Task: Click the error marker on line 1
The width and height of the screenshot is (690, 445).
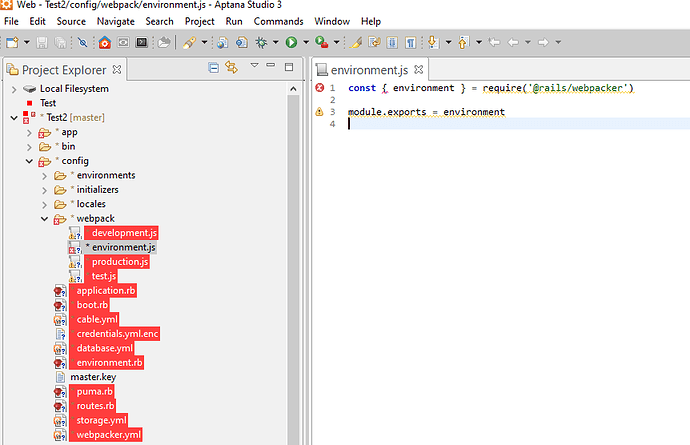Action: (319, 88)
